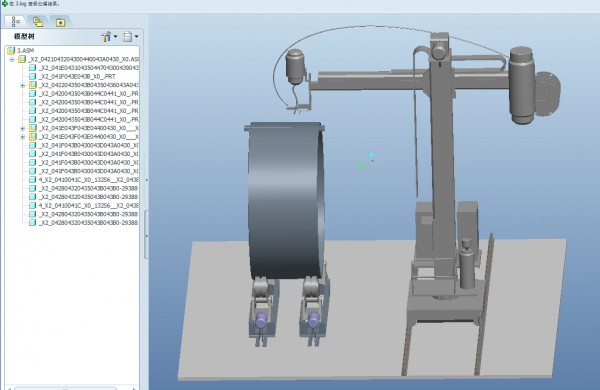This screenshot has width=600, height=390.
Task: Click the model tree Show list icon
Action: [127, 37]
